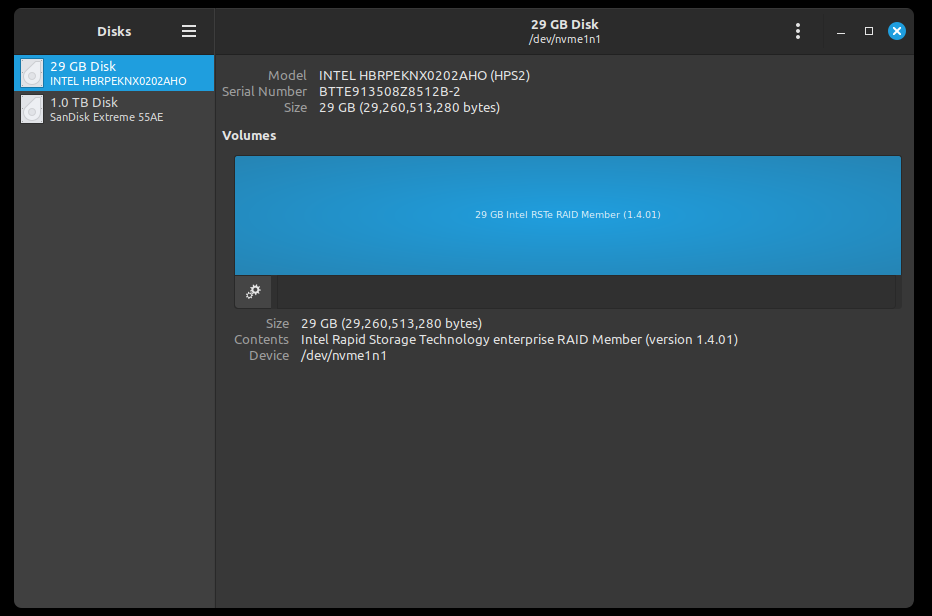Open the Disks hamburger application menu
The height and width of the screenshot is (616, 932).
tap(189, 31)
